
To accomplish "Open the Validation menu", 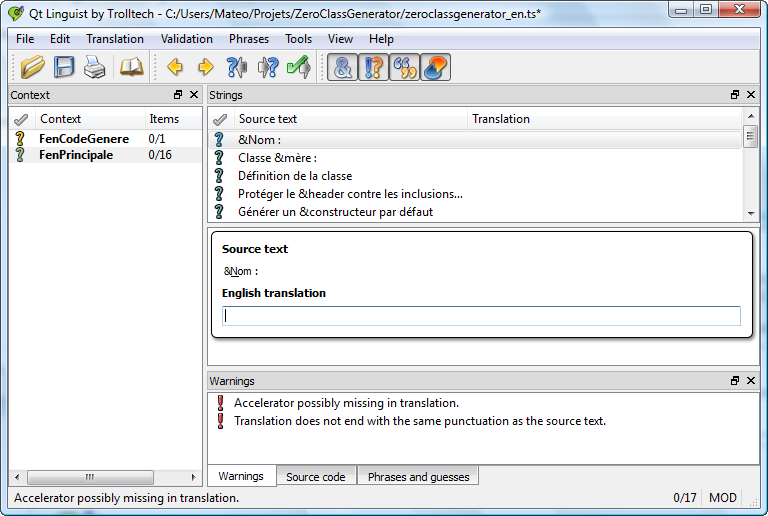I will click(x=187, y=39).
